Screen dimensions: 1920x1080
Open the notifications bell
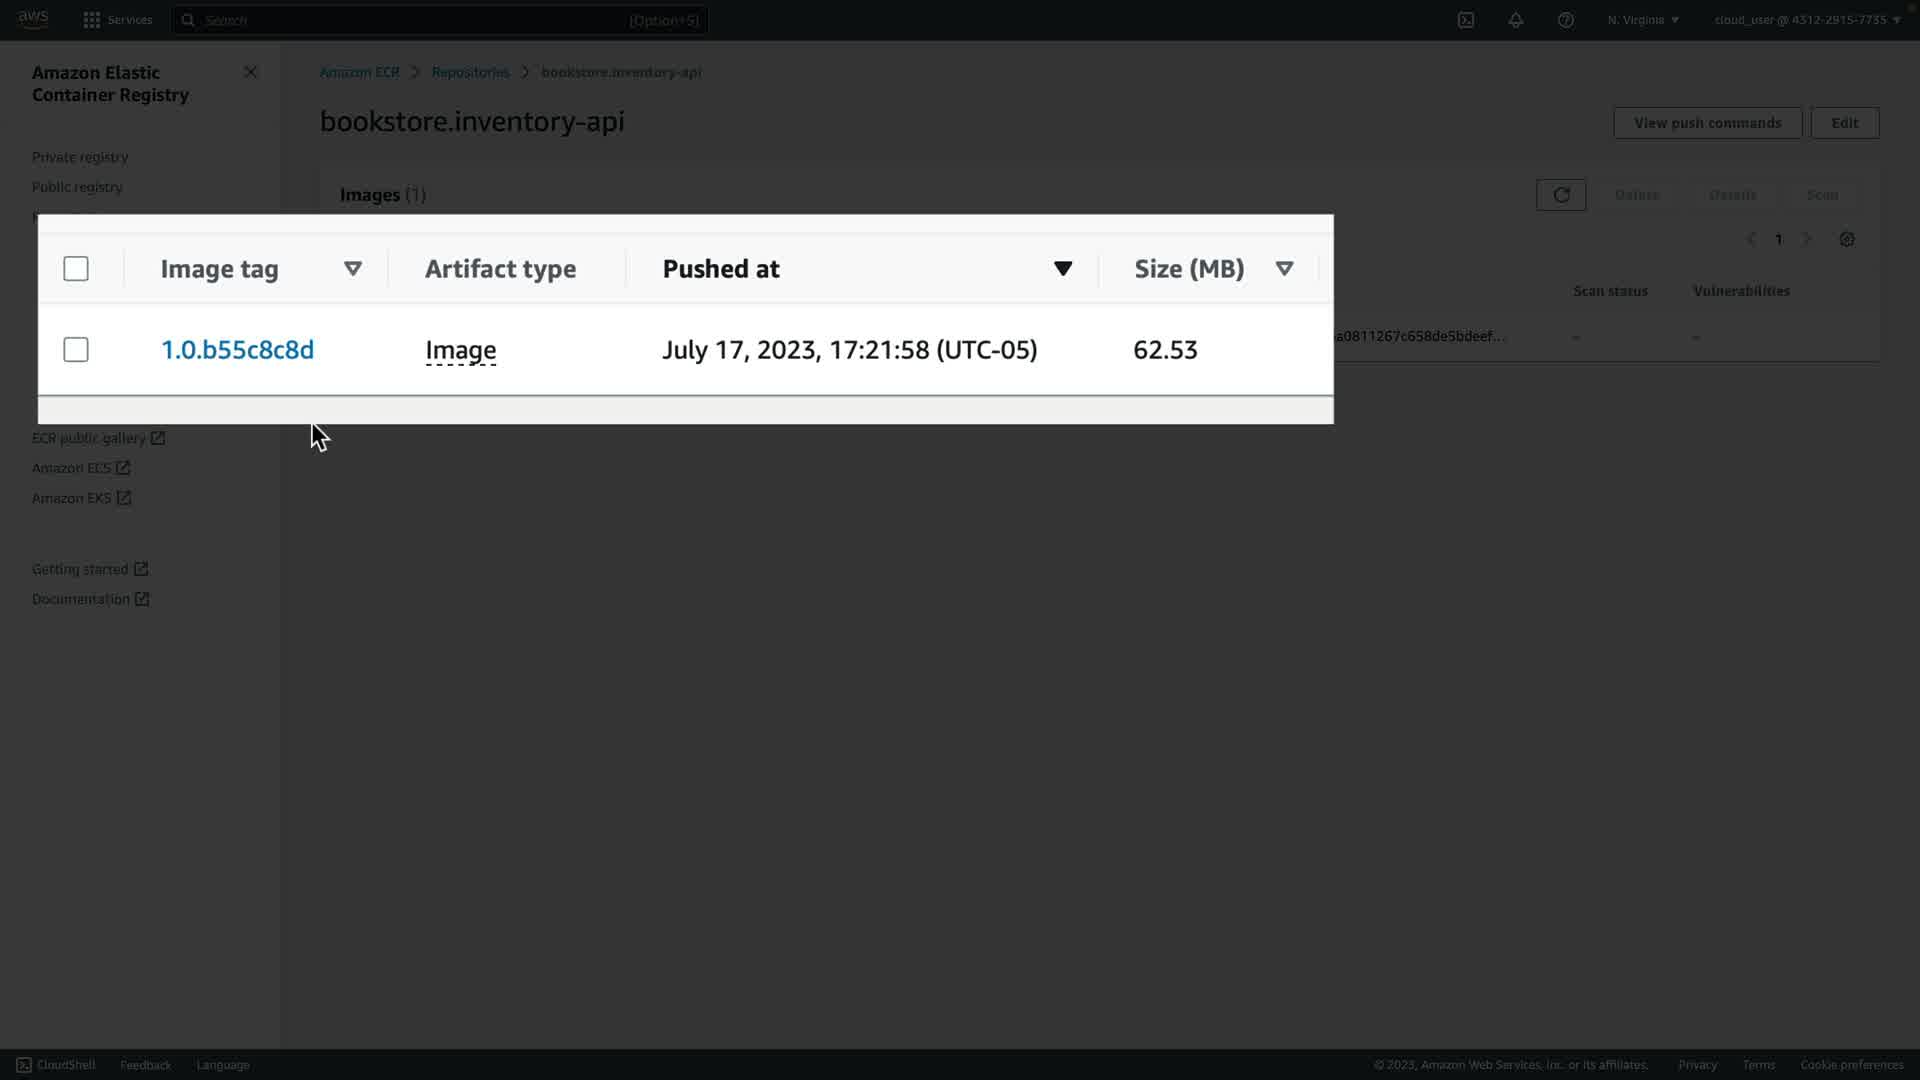pos(1516,20)
